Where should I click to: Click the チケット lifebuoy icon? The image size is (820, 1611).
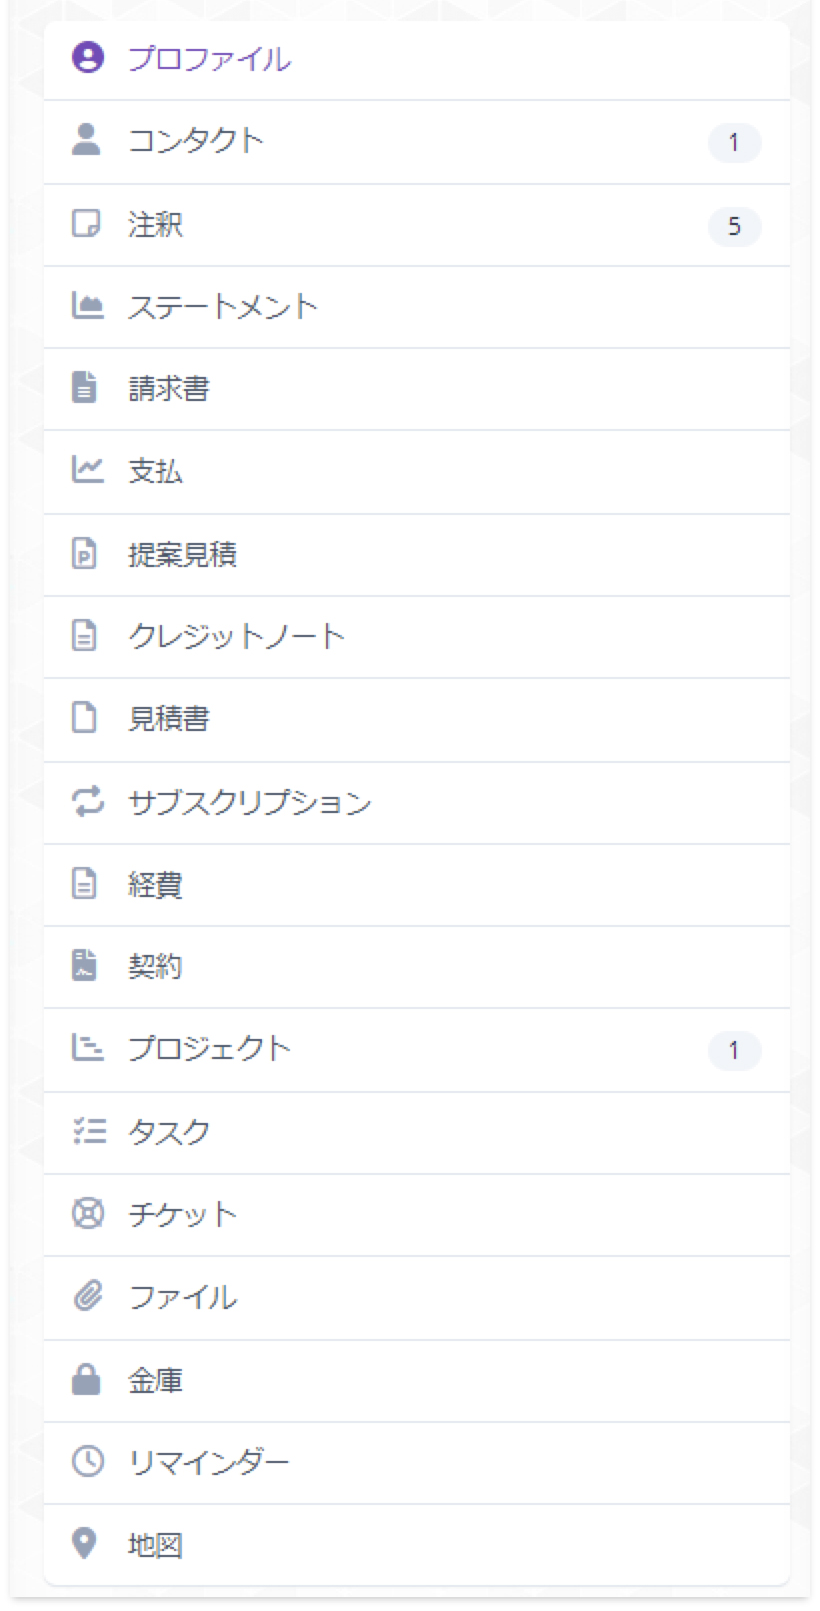pyautogui.click(x=87, y=1213)
